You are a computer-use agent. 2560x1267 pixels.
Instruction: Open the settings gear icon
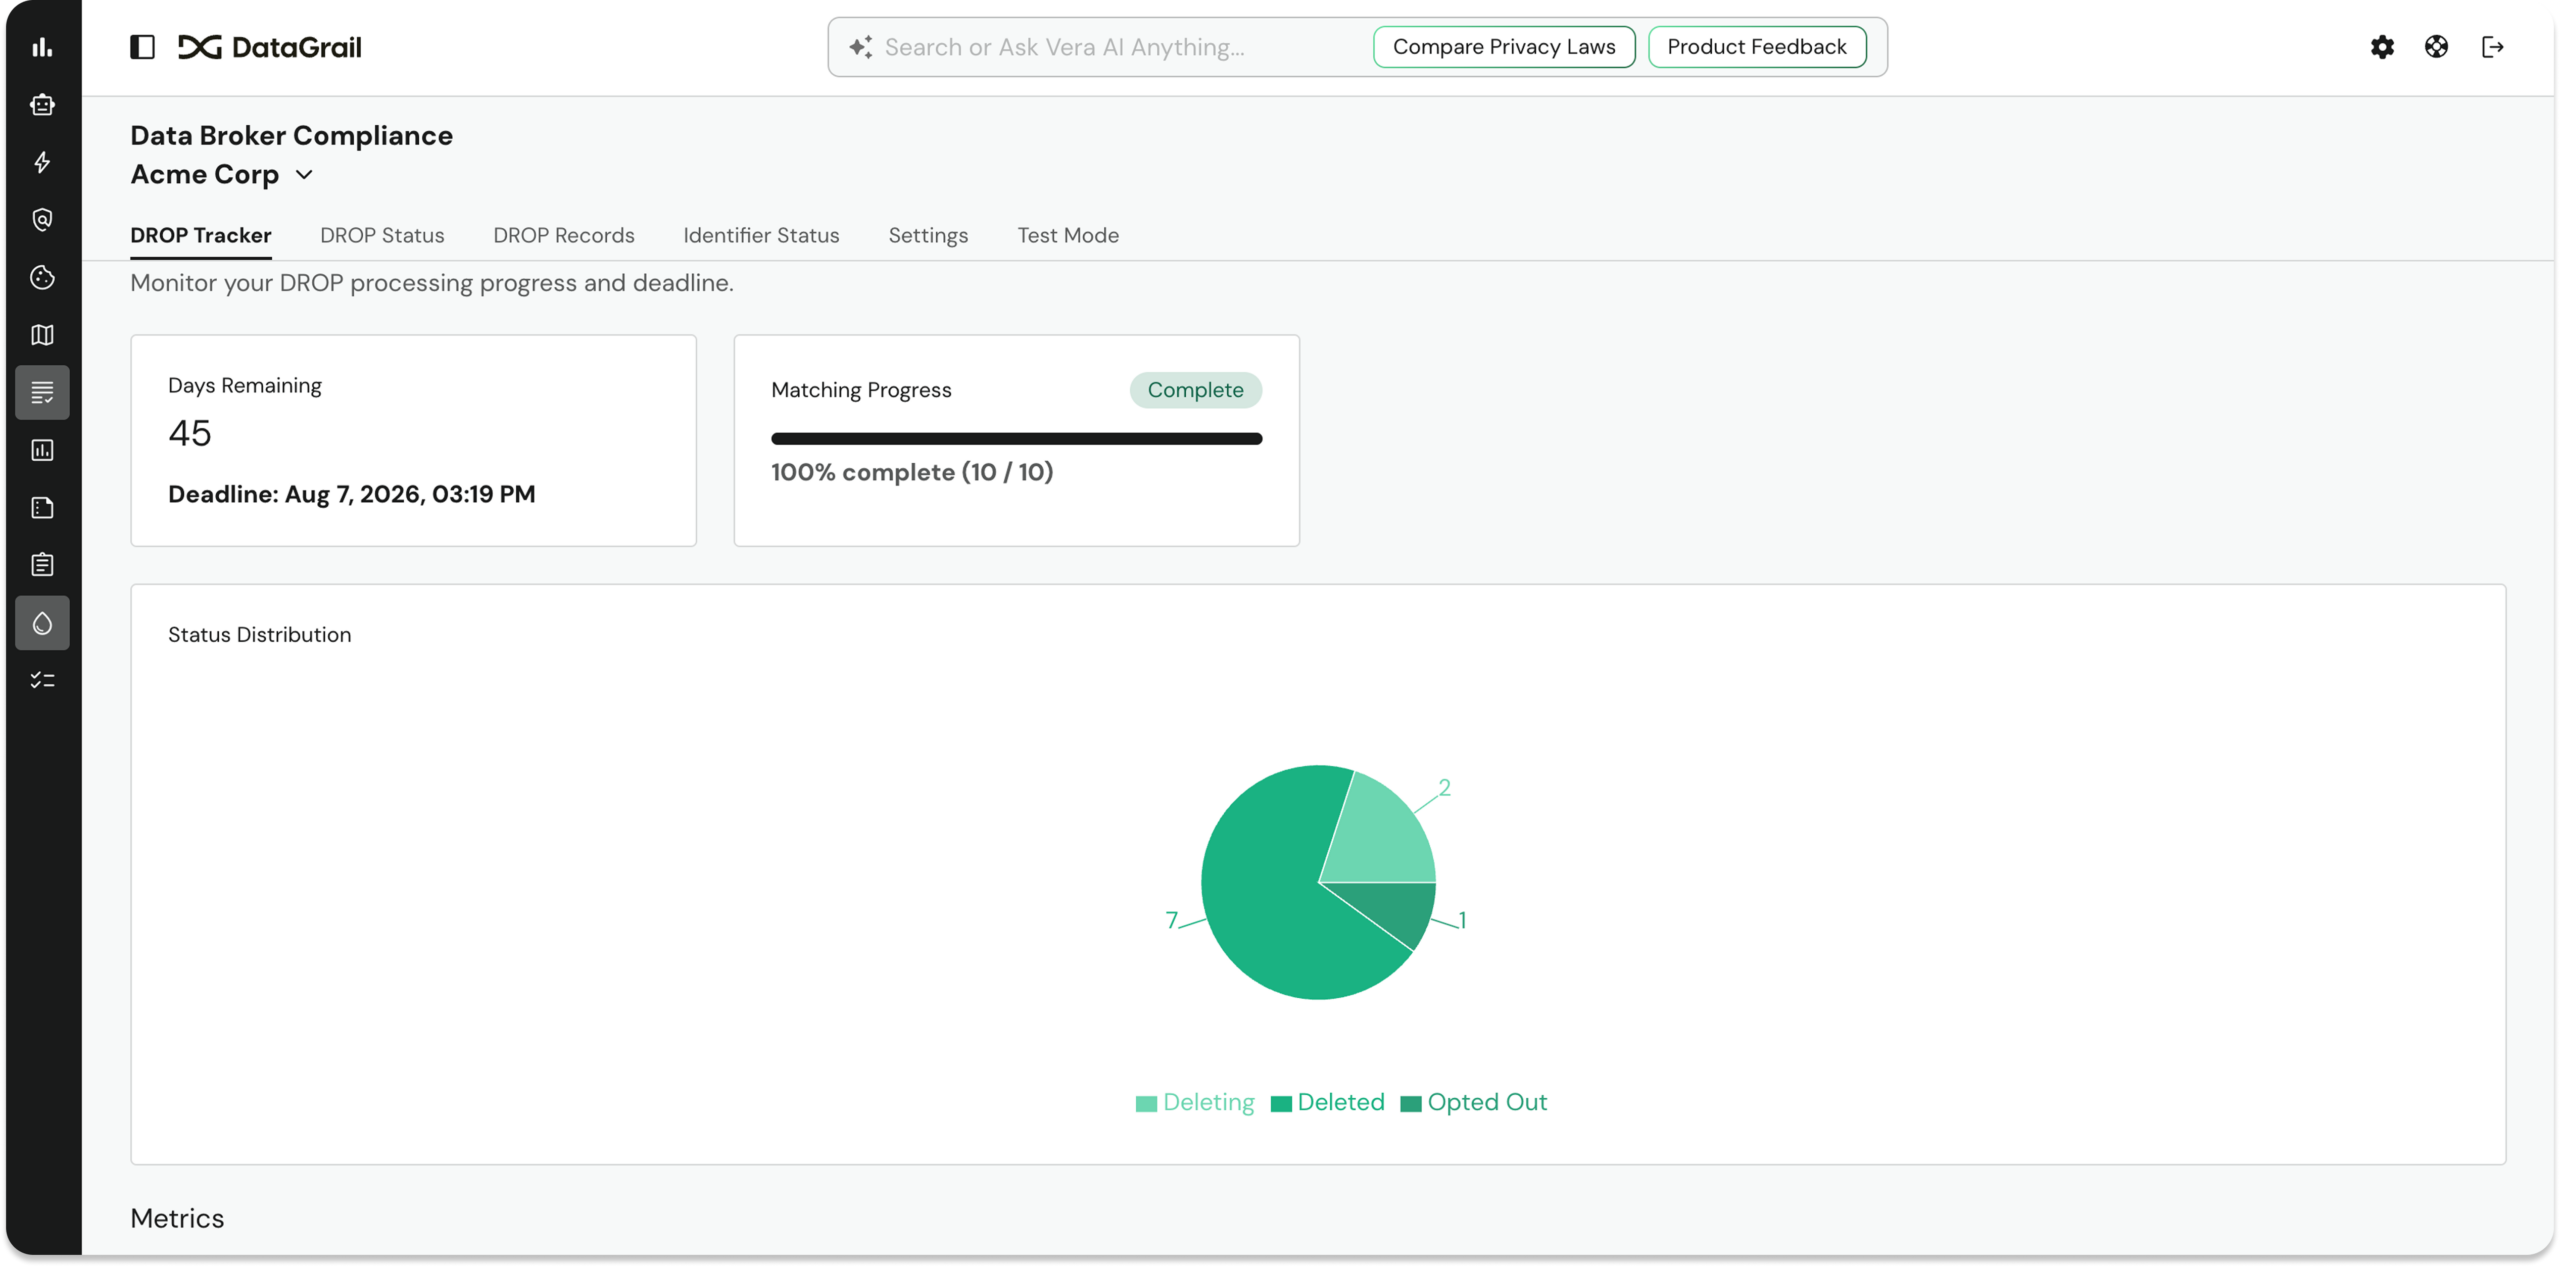coord(2382,47)
